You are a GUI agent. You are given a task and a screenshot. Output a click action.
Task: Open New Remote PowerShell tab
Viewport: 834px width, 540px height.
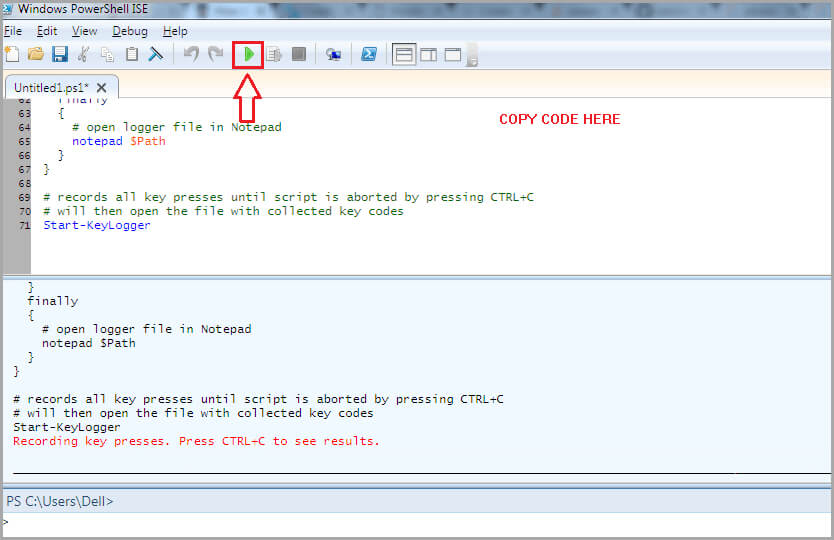(x=333, y=54)
